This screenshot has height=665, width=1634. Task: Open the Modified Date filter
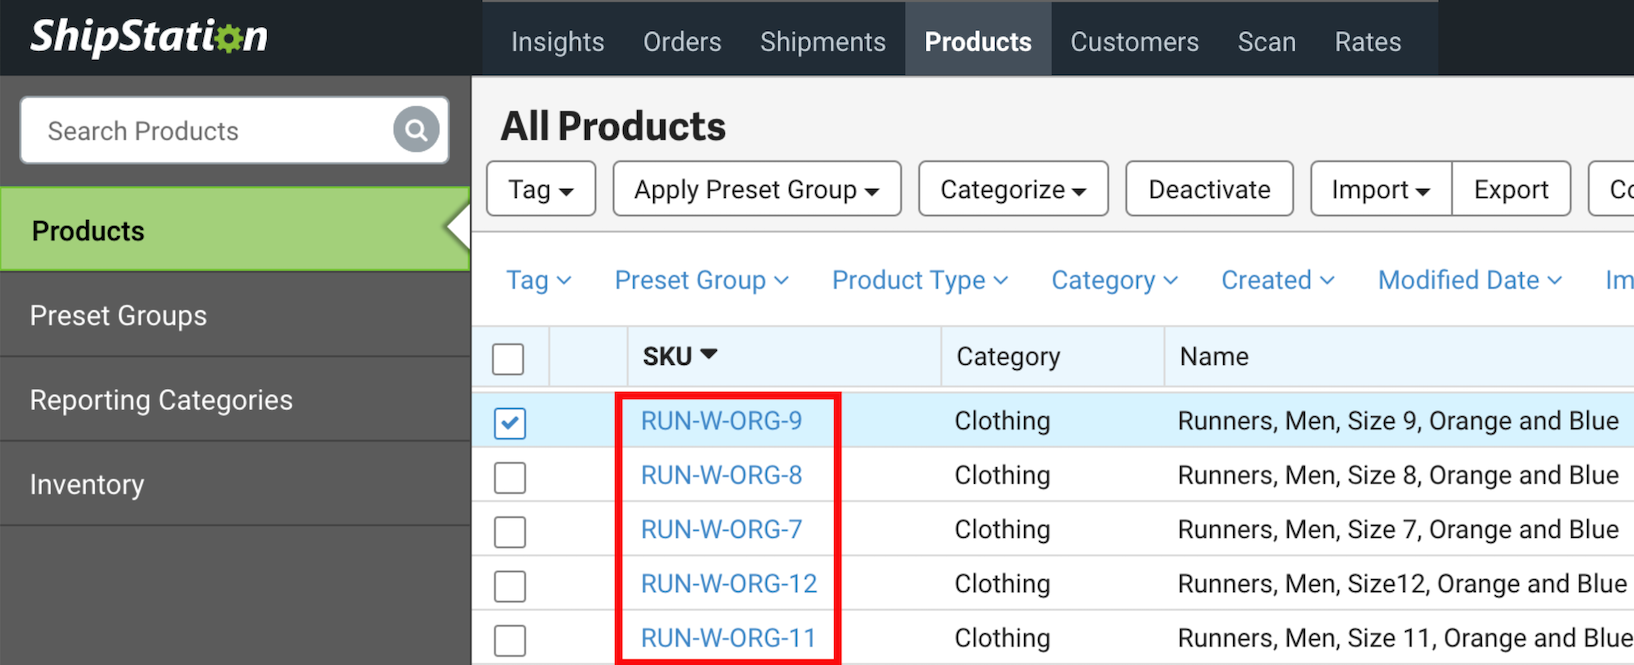click(x=1469, y=281)
